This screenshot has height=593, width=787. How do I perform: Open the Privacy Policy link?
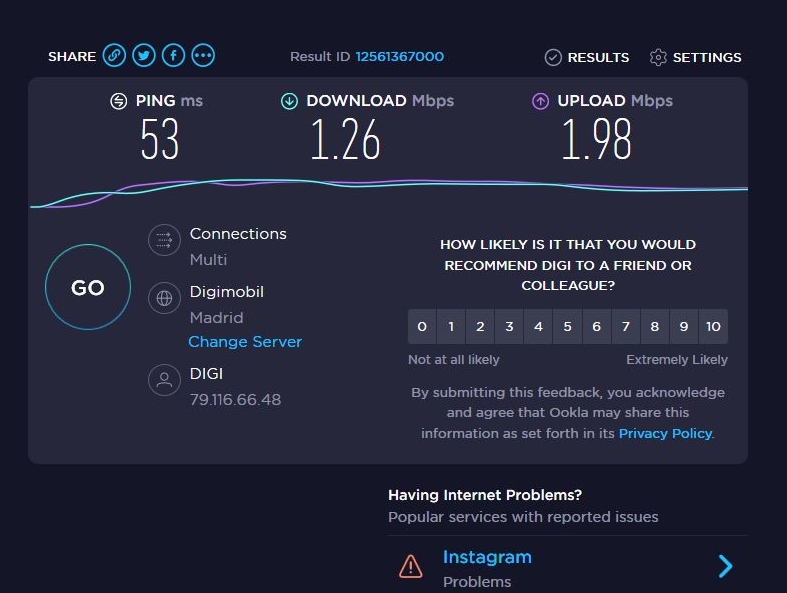point(665,433)
